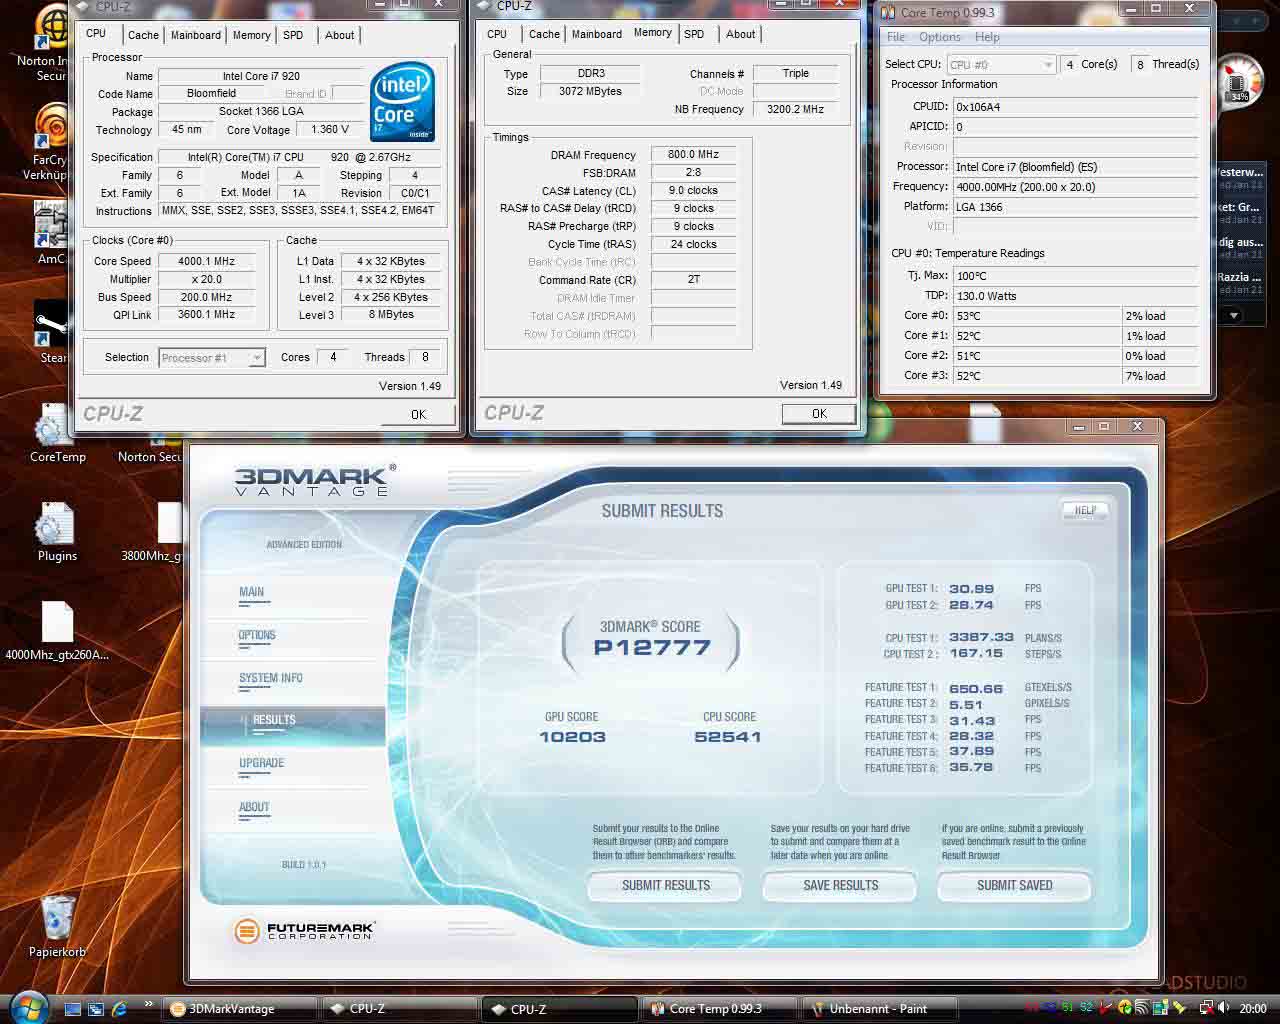The image size is (1280, 1024).
Task: Click Switch between windows quick launch icon
Action: click(96, 1009)
